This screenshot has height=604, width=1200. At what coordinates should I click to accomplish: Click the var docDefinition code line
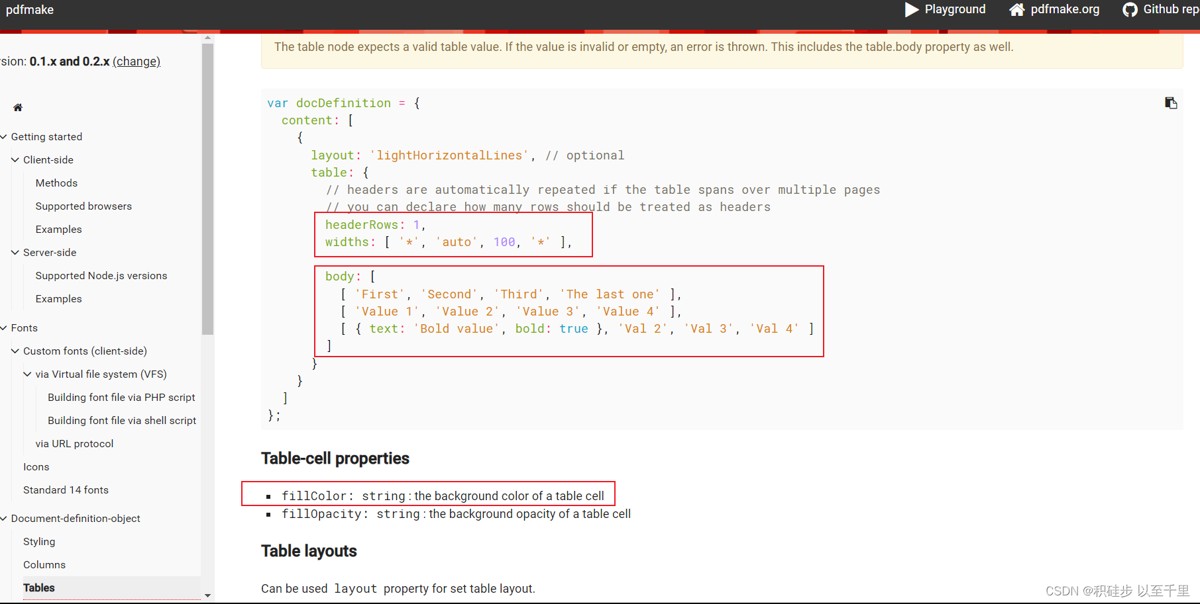tap(344, 103)
